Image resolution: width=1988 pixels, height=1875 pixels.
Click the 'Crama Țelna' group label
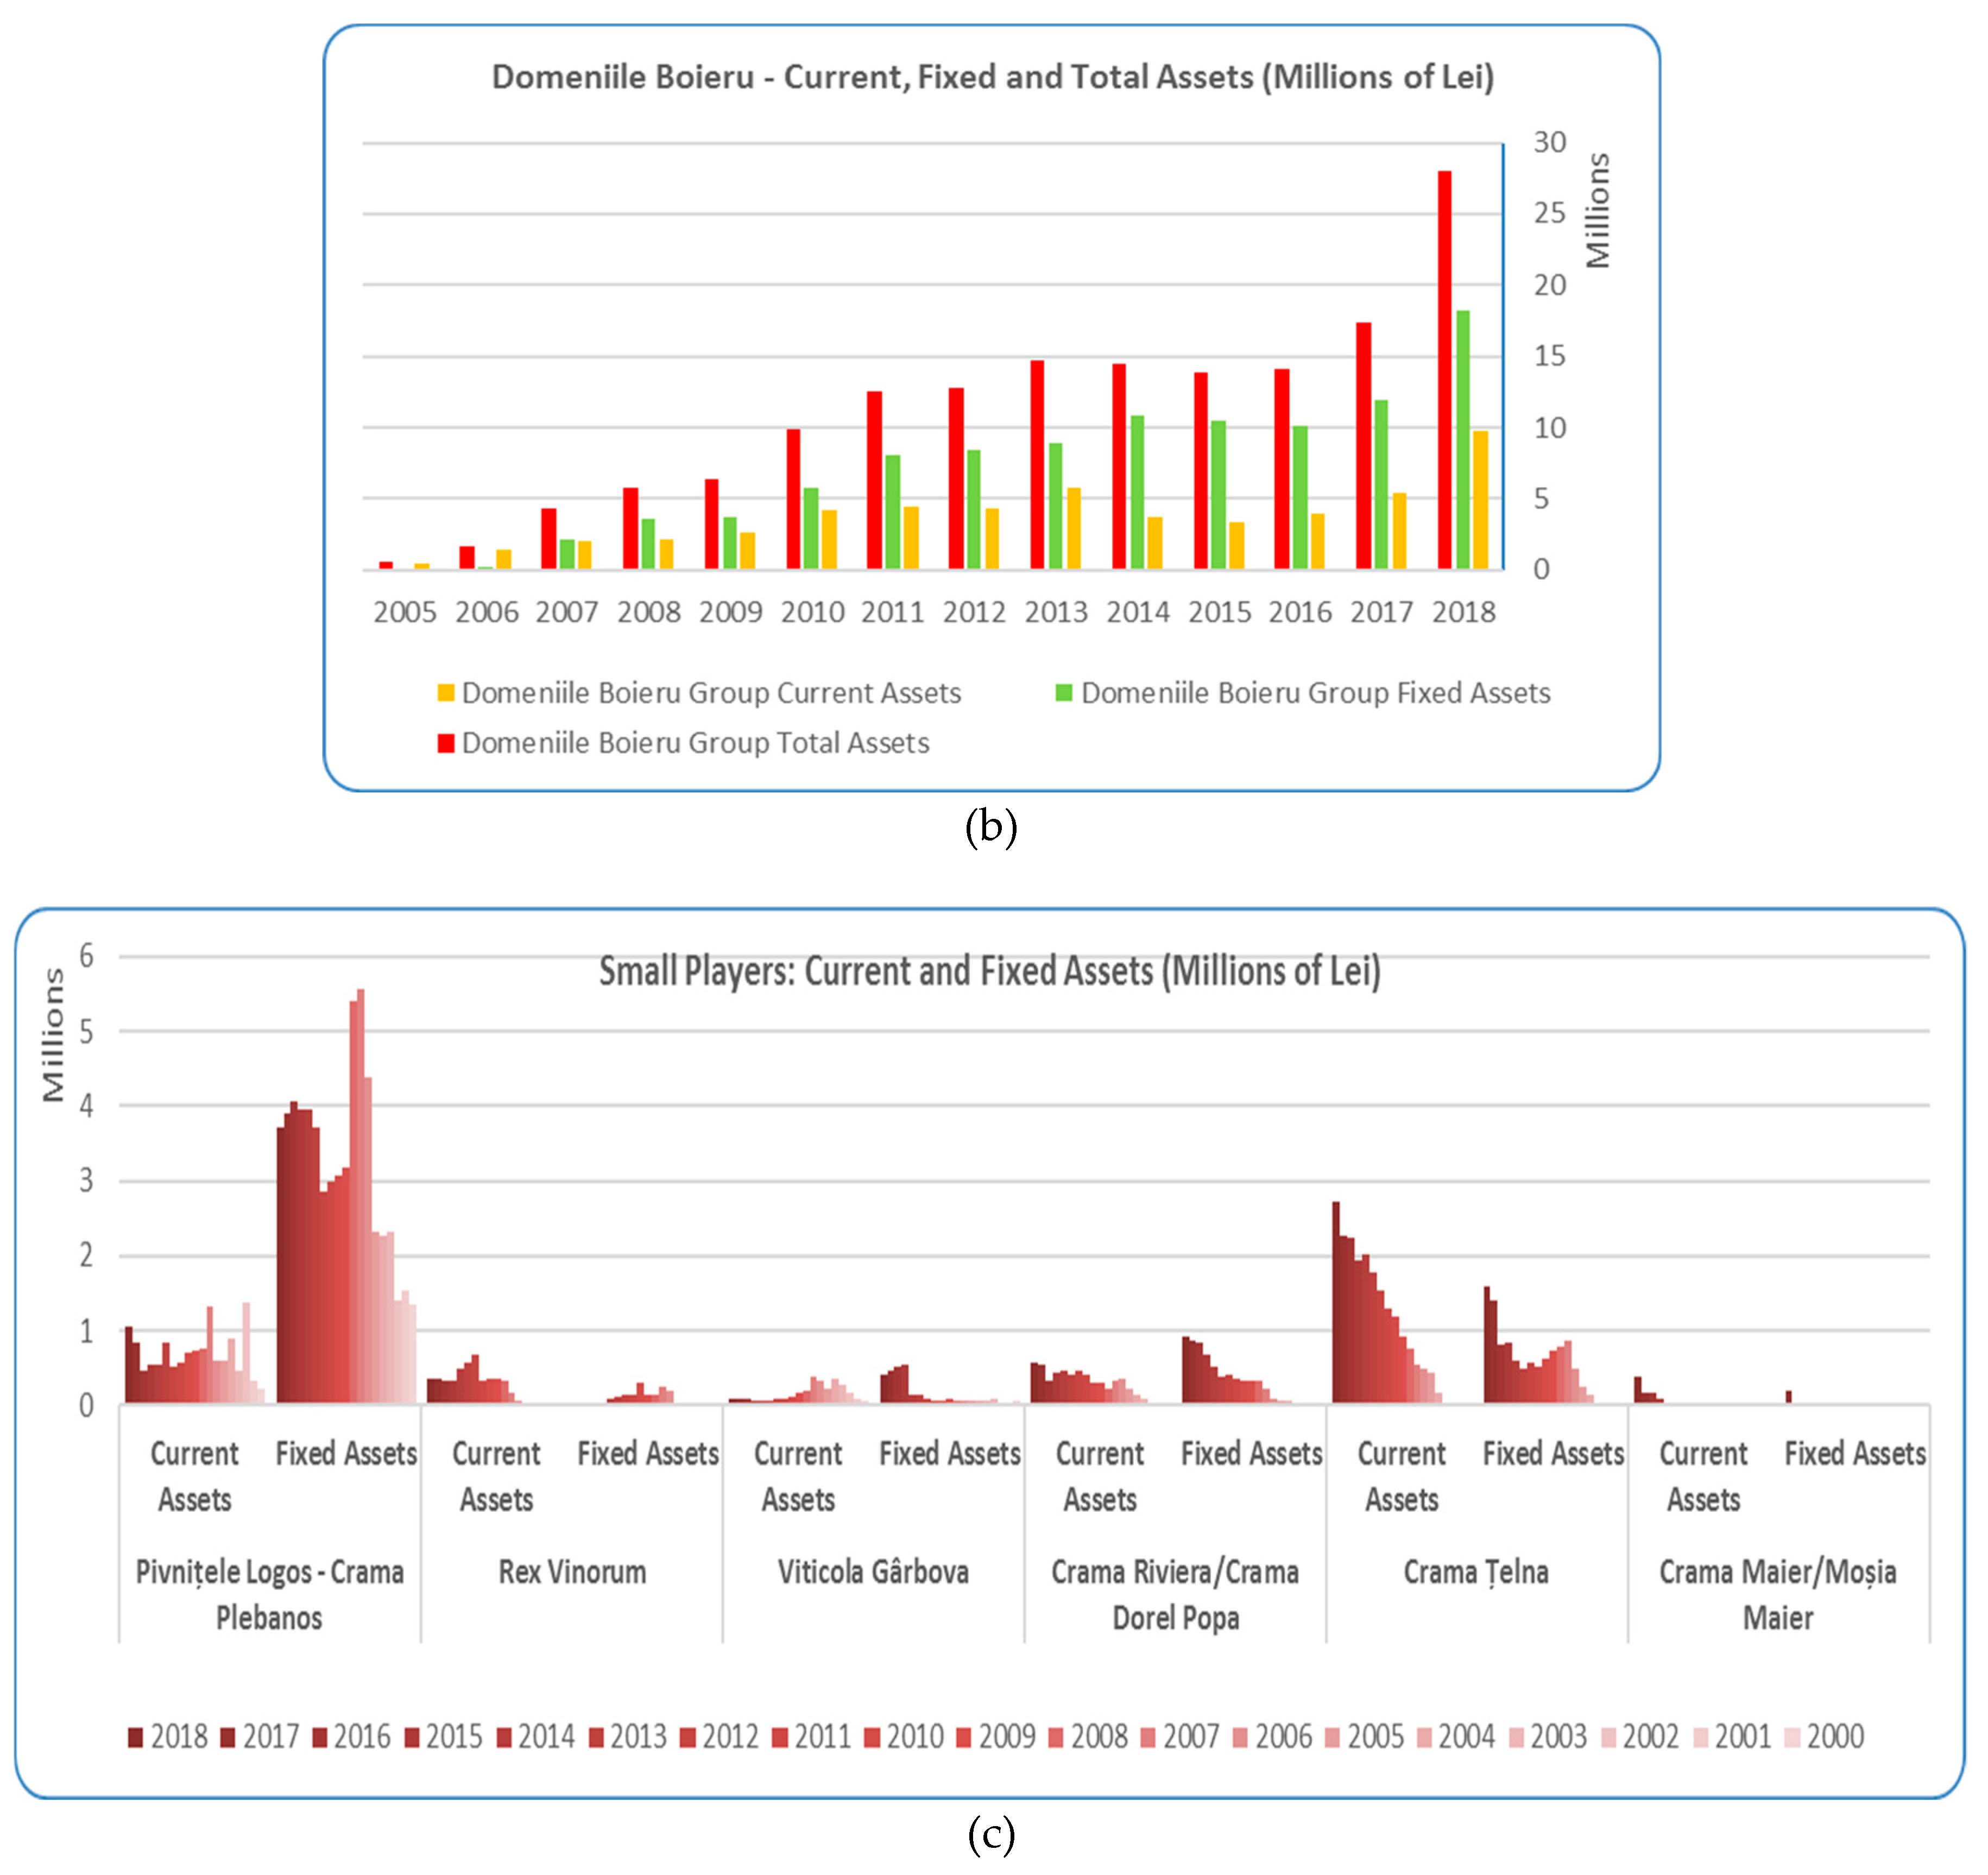[1476, 1572]
